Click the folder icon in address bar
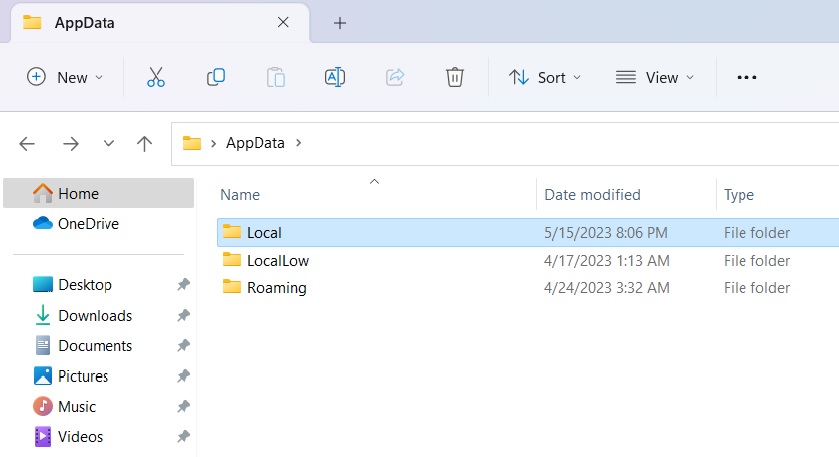 point(192,143)
